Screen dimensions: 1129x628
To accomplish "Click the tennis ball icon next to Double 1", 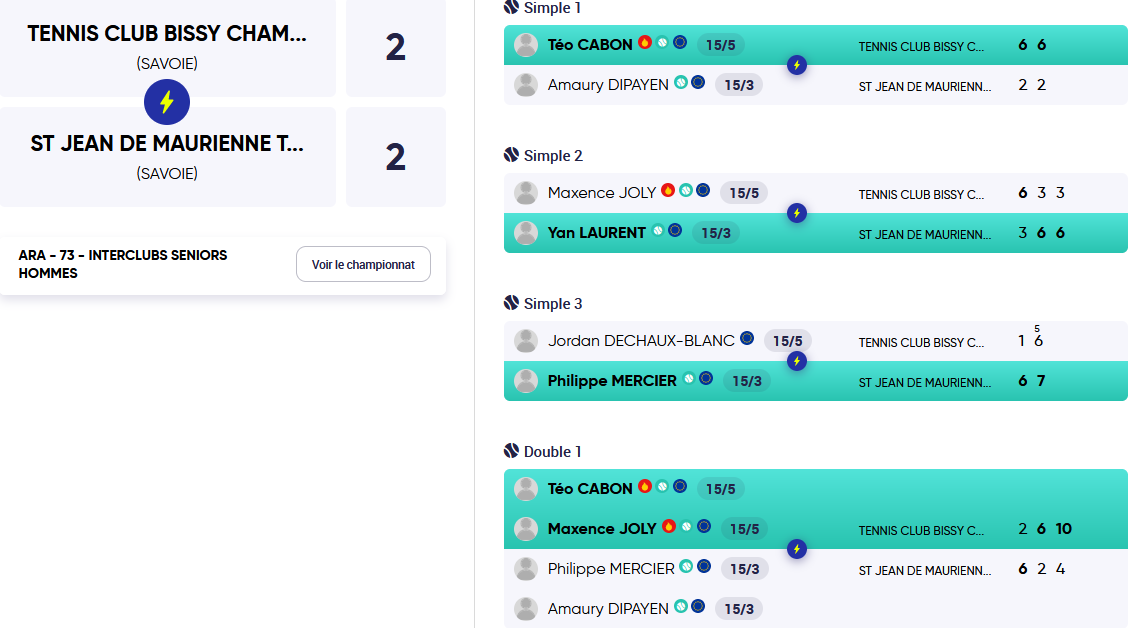I will pyautogui.click(x=511, y=451).
